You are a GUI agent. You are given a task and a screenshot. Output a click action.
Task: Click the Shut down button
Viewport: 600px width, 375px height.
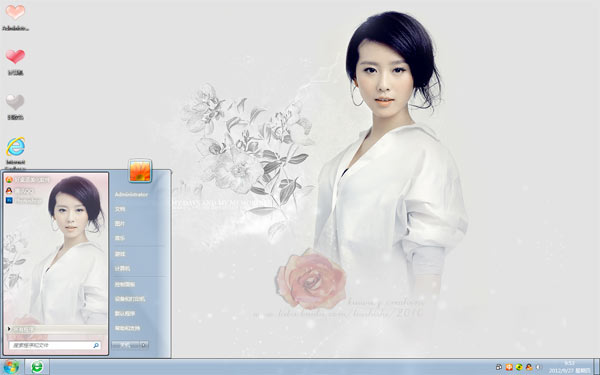[x=125, y=345]
